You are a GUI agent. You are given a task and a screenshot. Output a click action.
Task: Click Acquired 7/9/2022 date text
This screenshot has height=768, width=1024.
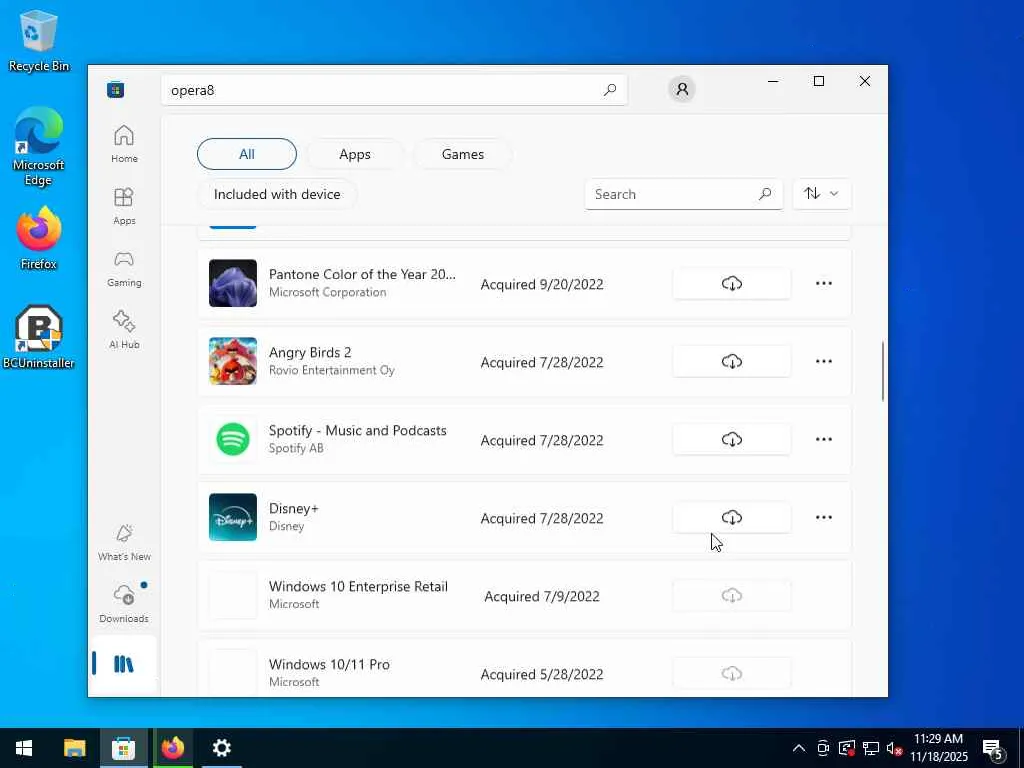pos(542,596)
